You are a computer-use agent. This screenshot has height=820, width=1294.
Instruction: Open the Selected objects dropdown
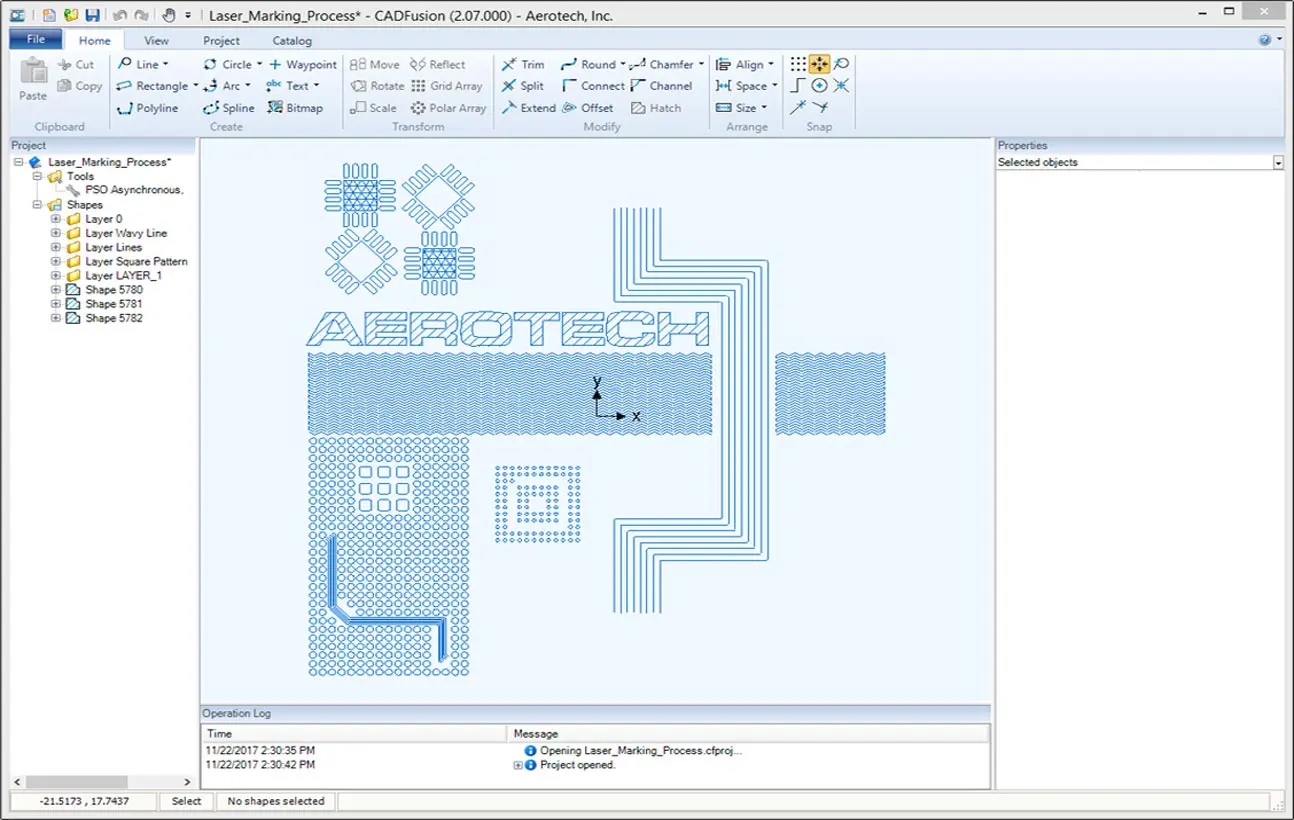1277,162
